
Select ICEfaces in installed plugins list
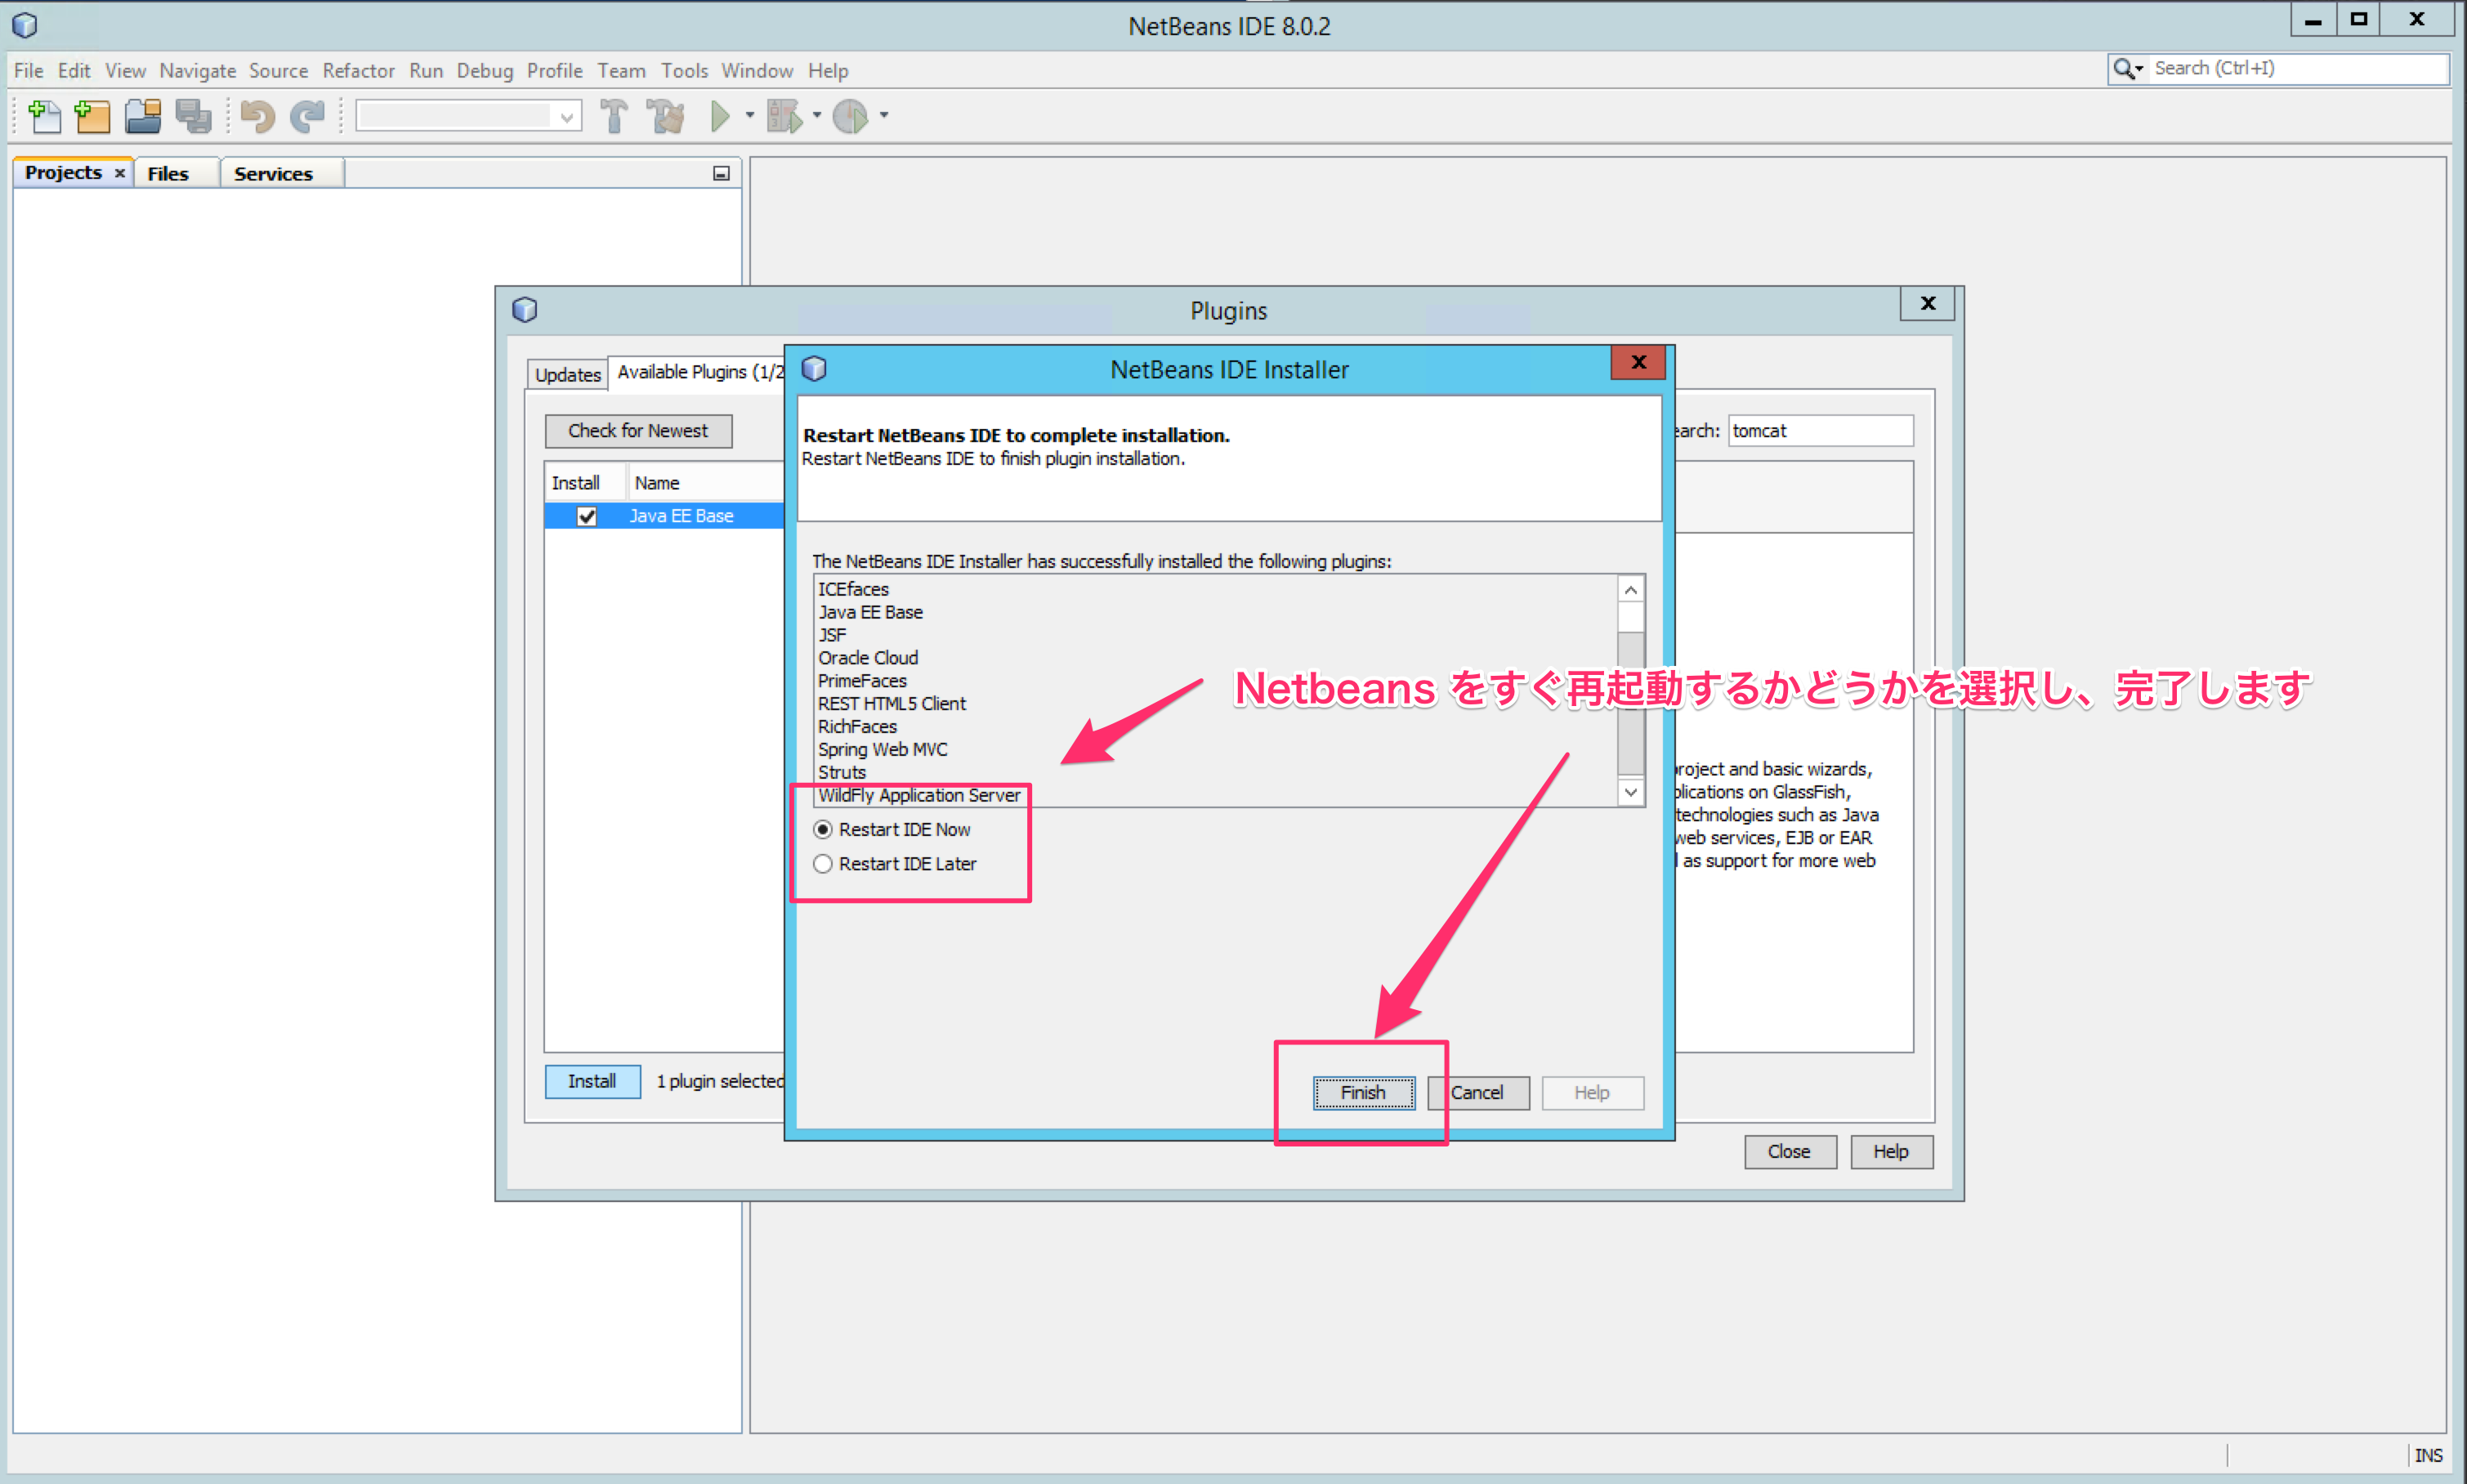pos(853,589)
